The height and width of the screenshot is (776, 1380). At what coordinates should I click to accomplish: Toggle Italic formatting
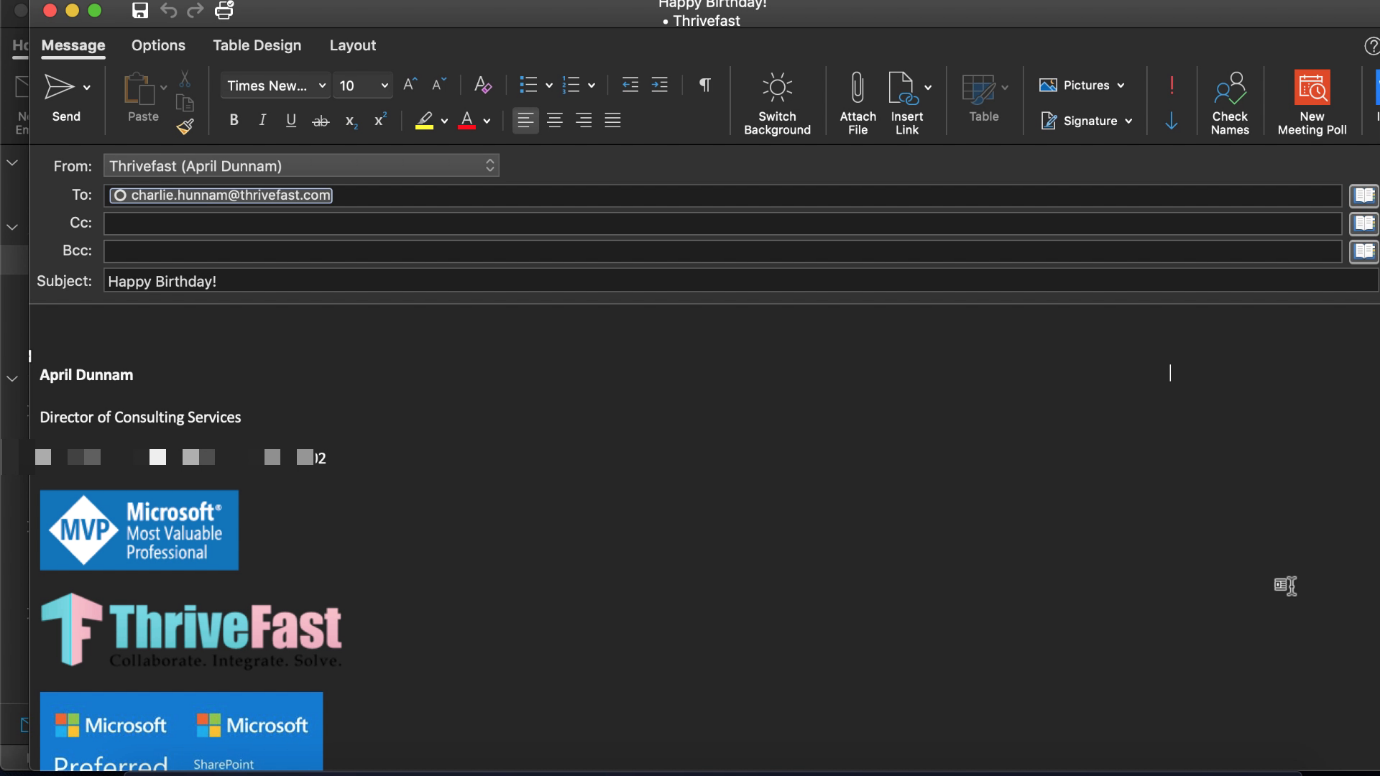click(x=262, y=121)
